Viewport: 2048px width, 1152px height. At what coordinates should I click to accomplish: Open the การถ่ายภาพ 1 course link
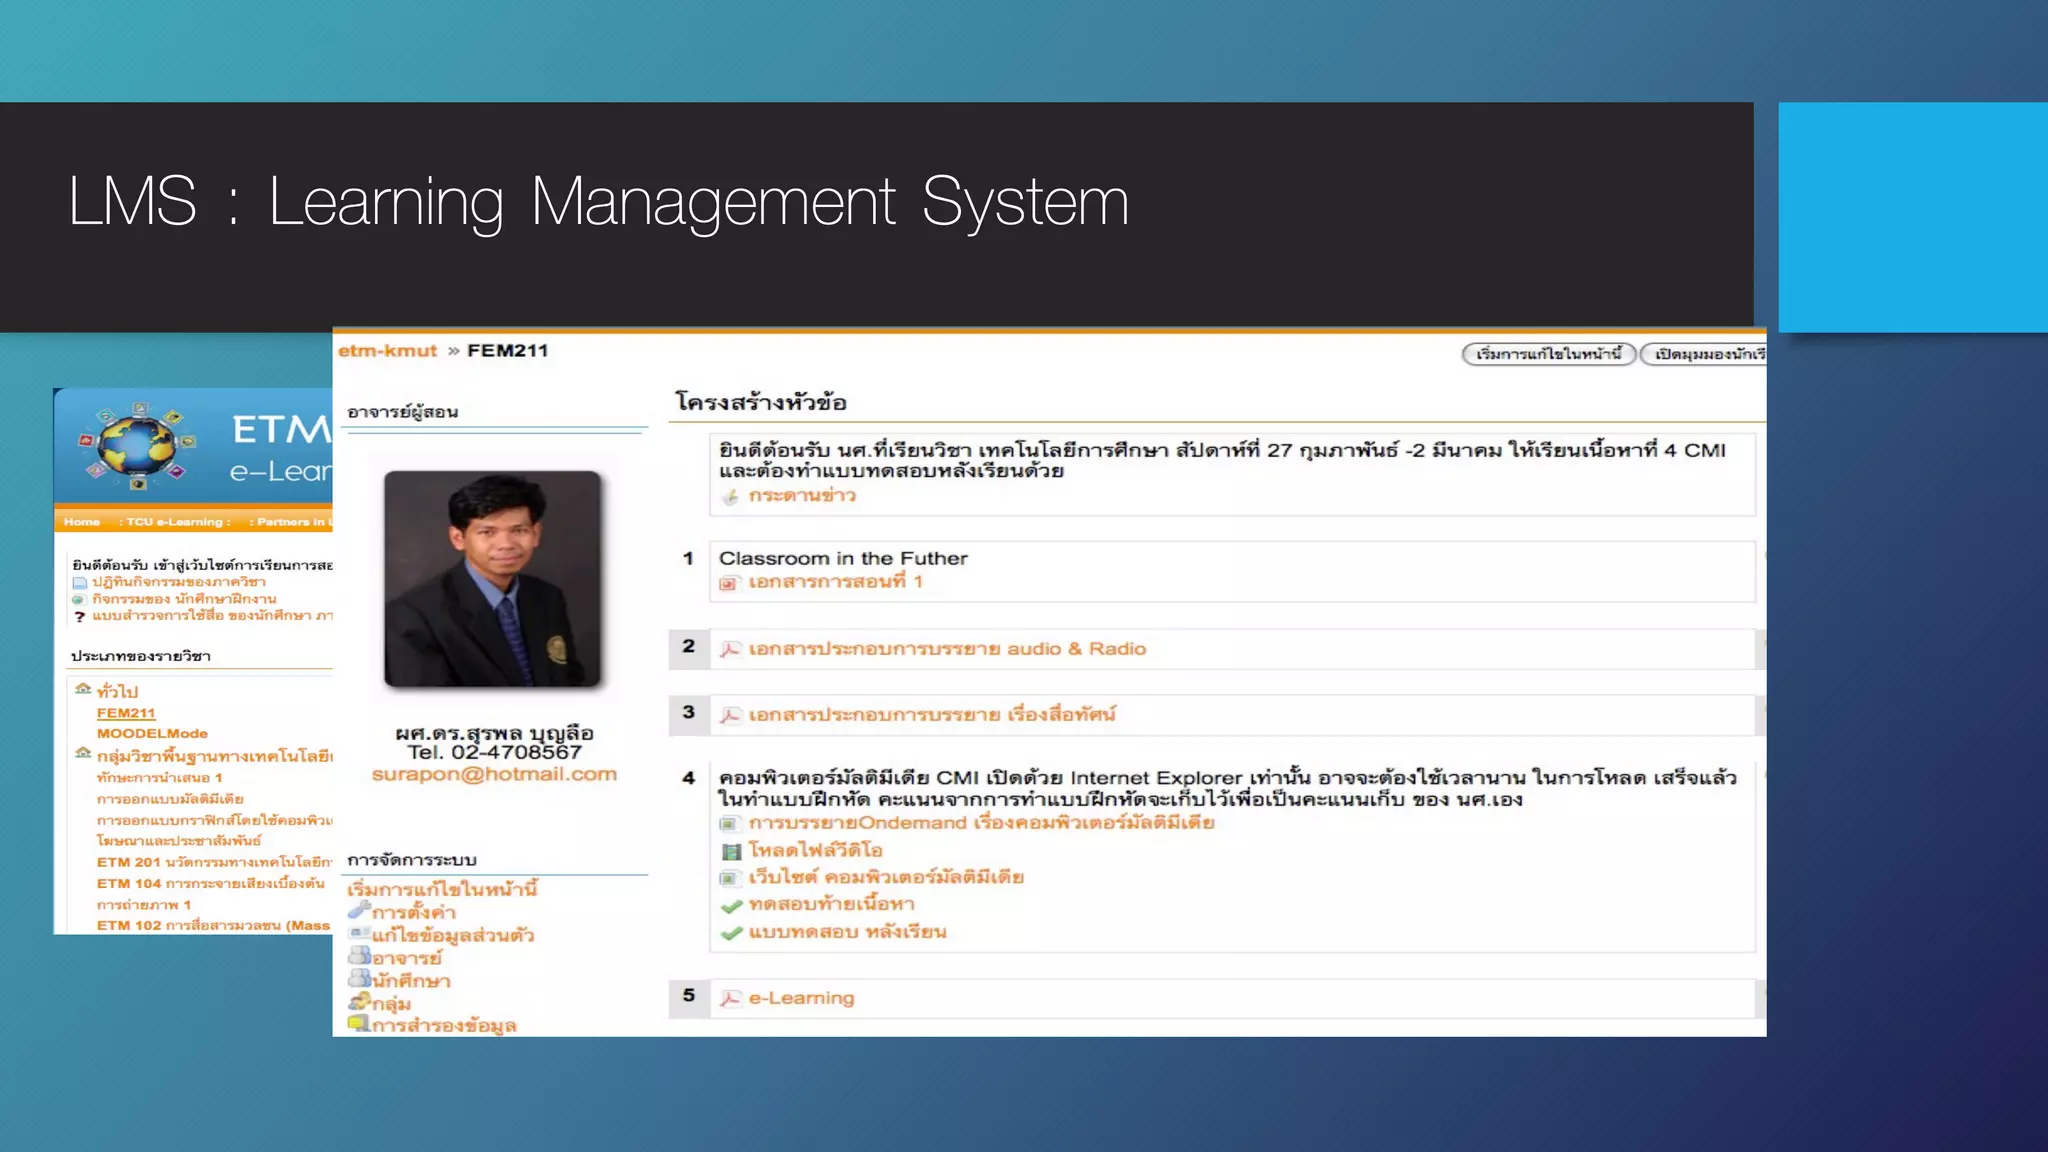(x=144, y=905)
